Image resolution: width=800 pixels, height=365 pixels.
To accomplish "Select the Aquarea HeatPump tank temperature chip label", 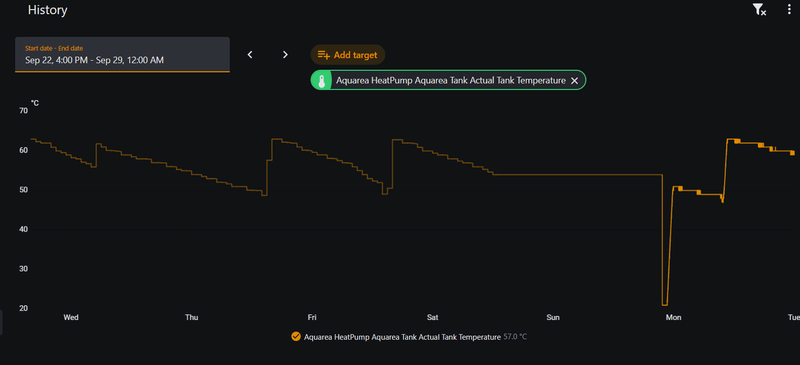I will [x=451, y=81].
